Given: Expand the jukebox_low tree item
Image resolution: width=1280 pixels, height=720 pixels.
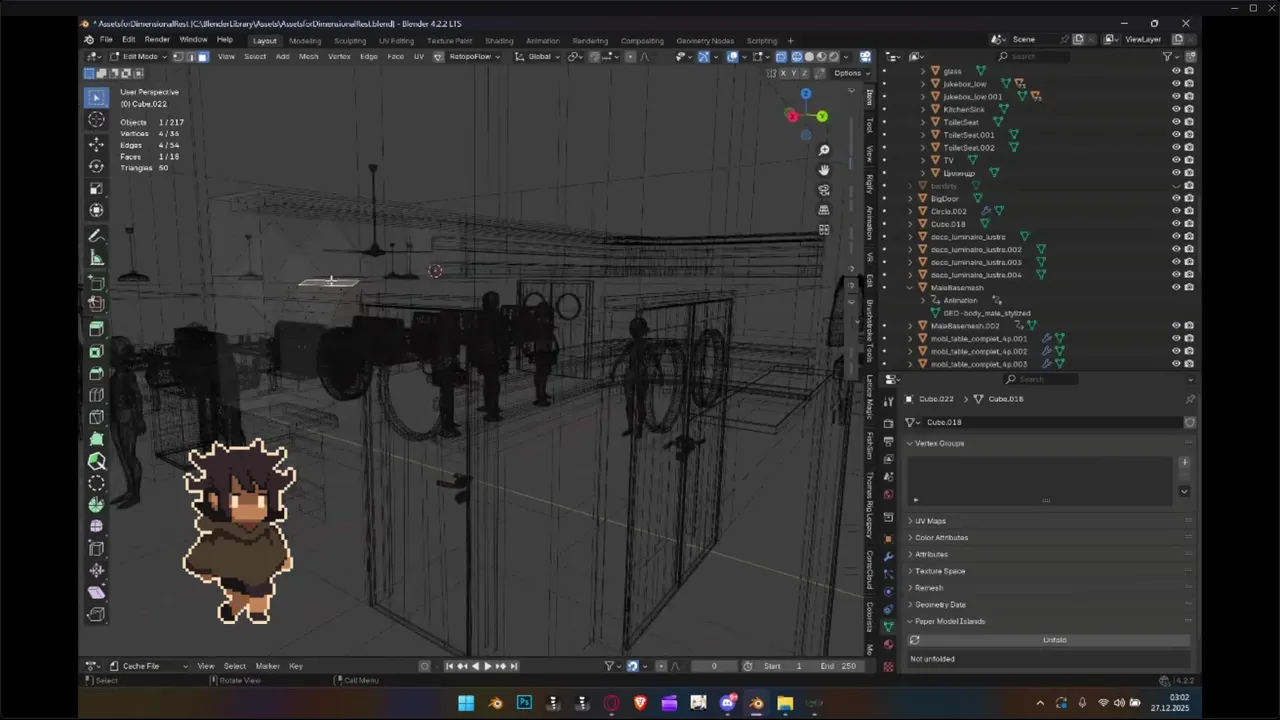Looking at the screenshot, I should [922, 84].
